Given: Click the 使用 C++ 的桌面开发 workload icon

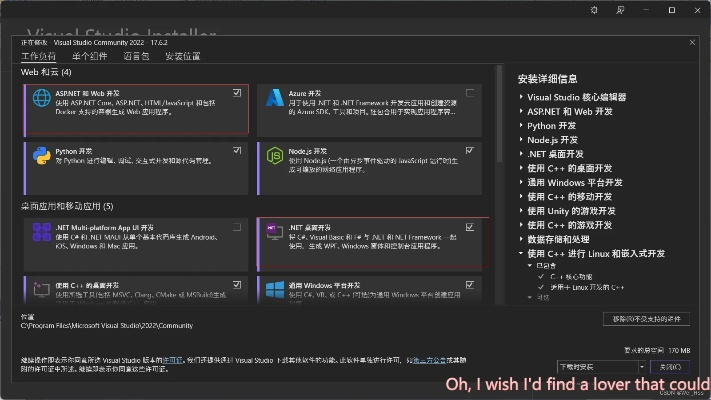Looking at the screenshot, I should pos(42,289).
